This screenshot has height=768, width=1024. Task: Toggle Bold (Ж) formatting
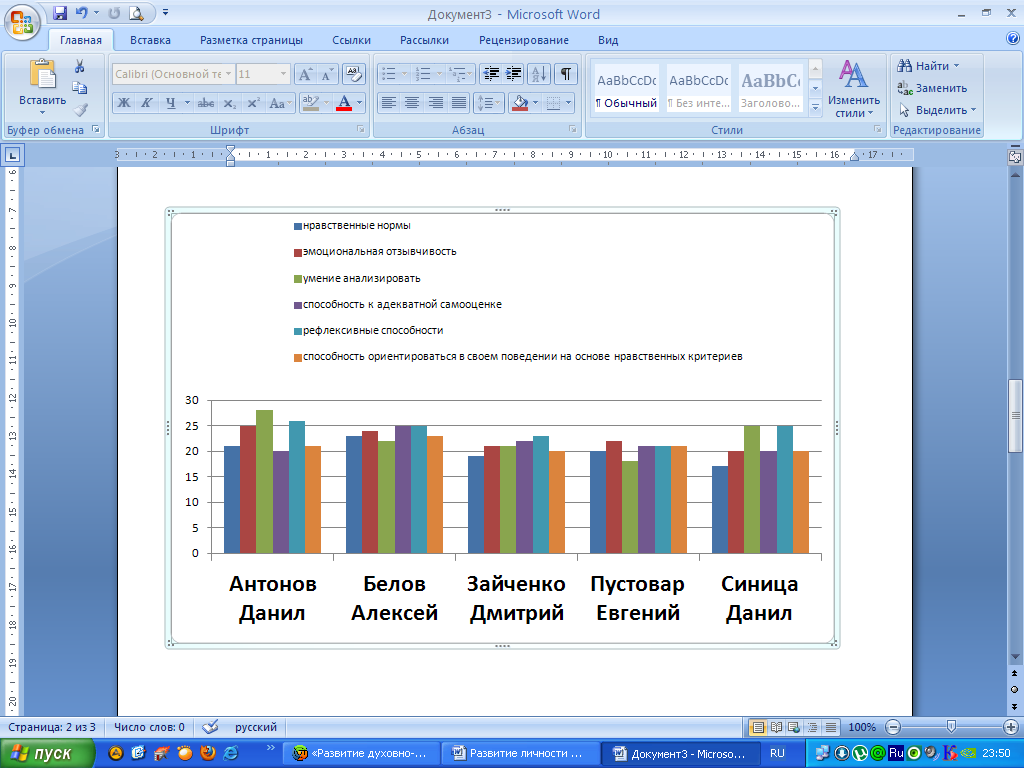point(124,103)
